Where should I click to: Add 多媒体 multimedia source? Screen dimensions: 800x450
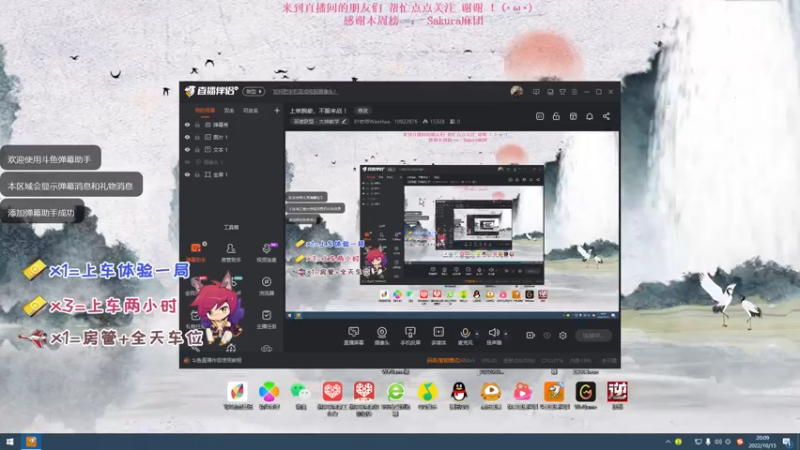point(439,336)
